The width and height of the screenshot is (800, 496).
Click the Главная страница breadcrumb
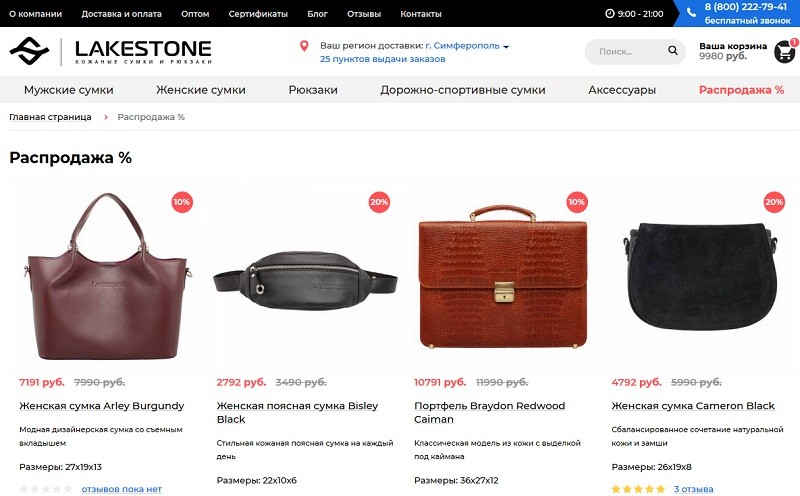tap(50, 117)
